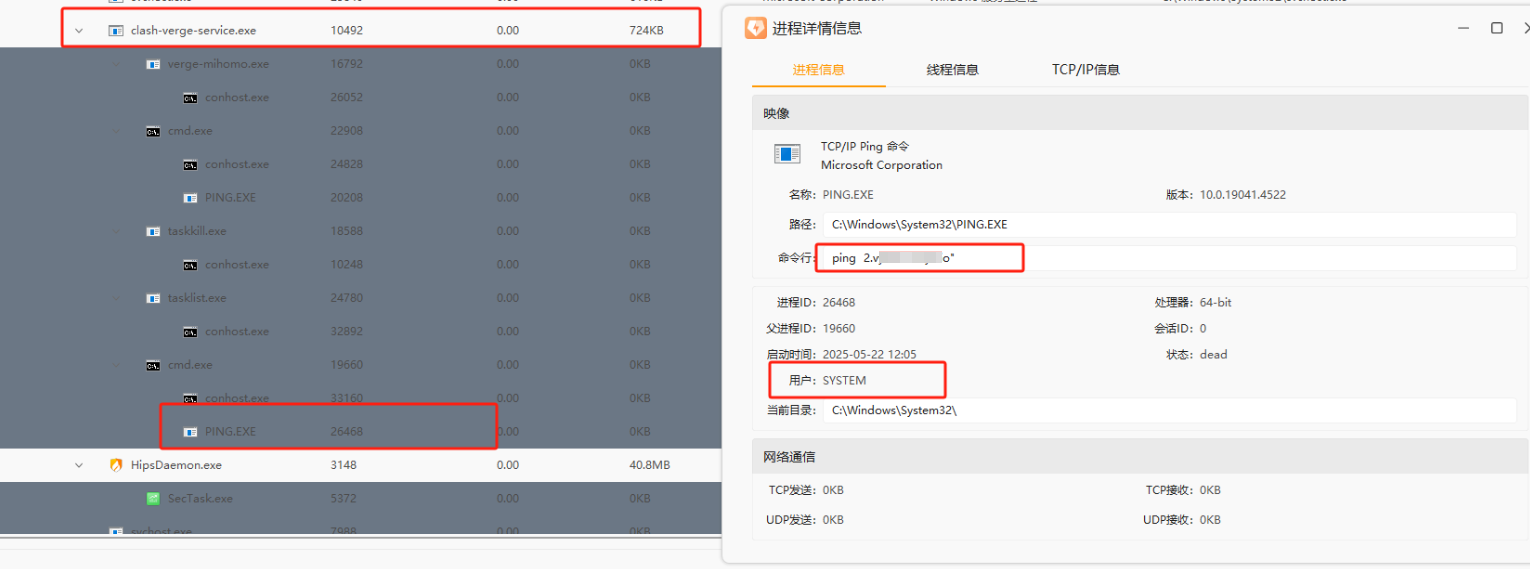Click PID value 24780
Viewport: 1530px width, 569px height.
click(347, 298)
